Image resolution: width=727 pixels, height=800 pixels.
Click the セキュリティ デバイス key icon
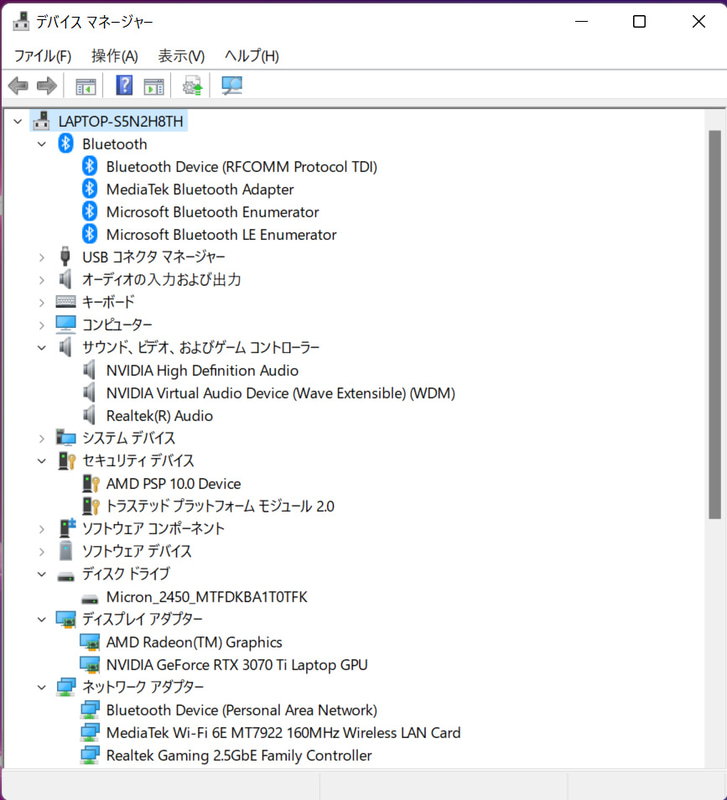[66, 460]
